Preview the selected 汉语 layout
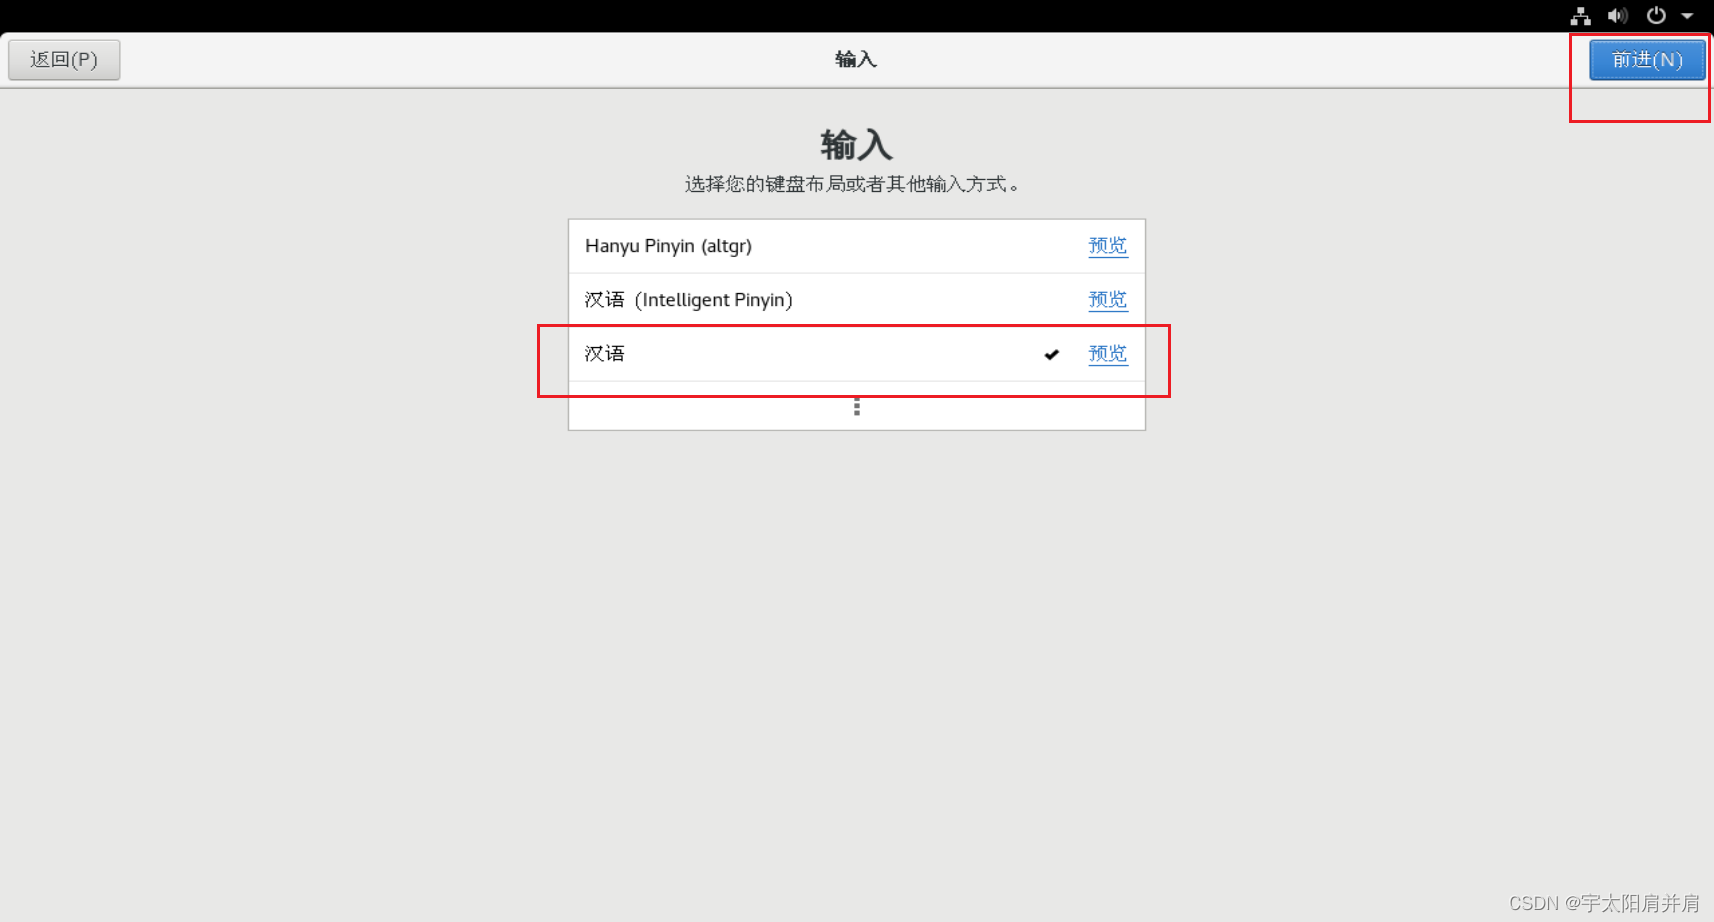 1108,354
